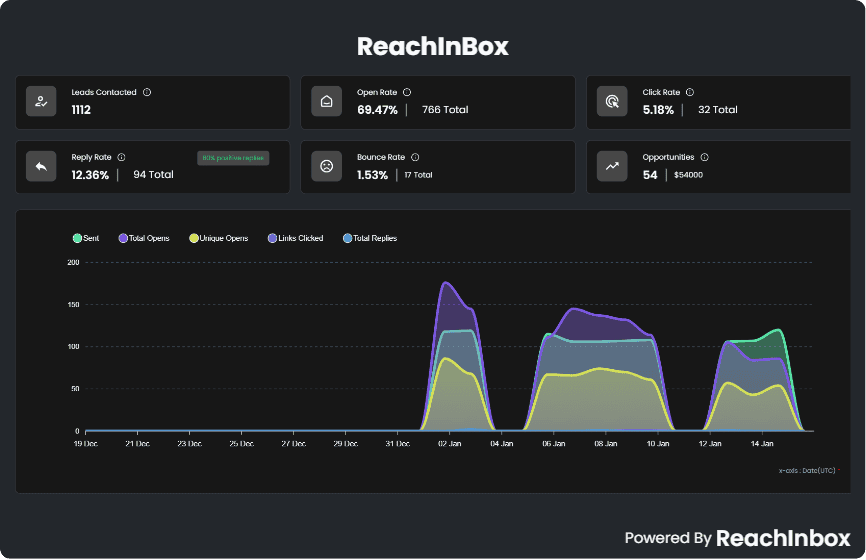866x560 pixels.
Task: Open info tooltip next to Open Rate
Action: [407, 92]
